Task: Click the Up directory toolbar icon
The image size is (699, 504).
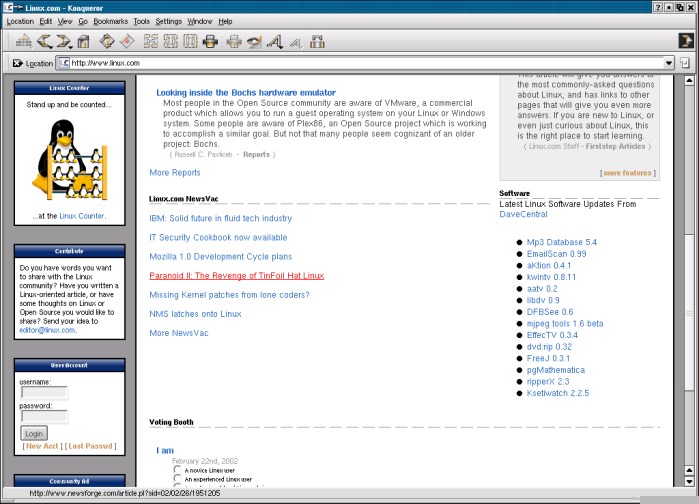Action: pyautogui.click(x=23, y=41)
